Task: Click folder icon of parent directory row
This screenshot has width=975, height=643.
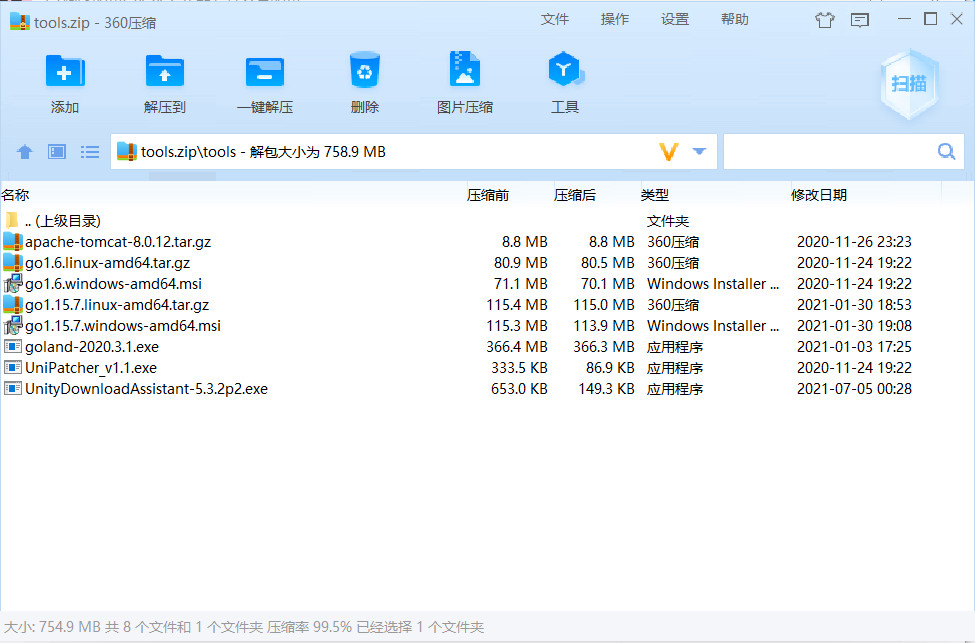Action: pos(12,220)
